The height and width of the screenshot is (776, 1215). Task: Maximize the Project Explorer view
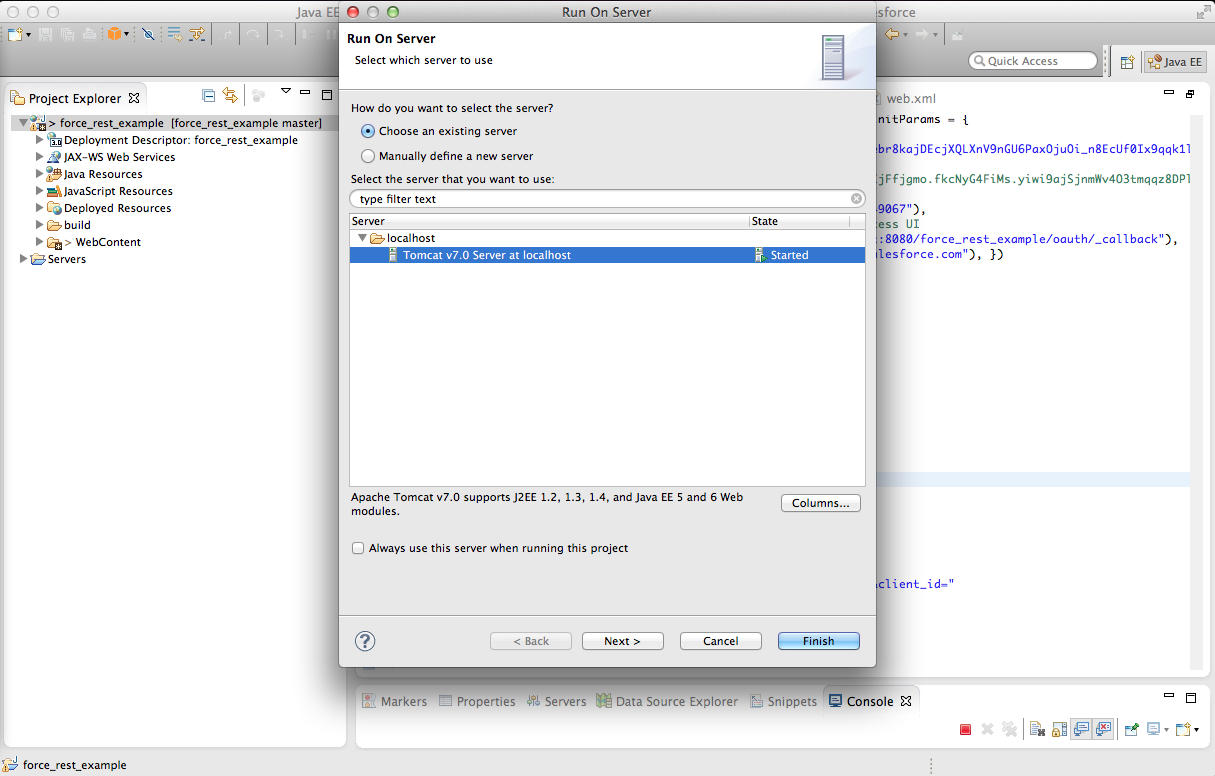pos(326,96)
